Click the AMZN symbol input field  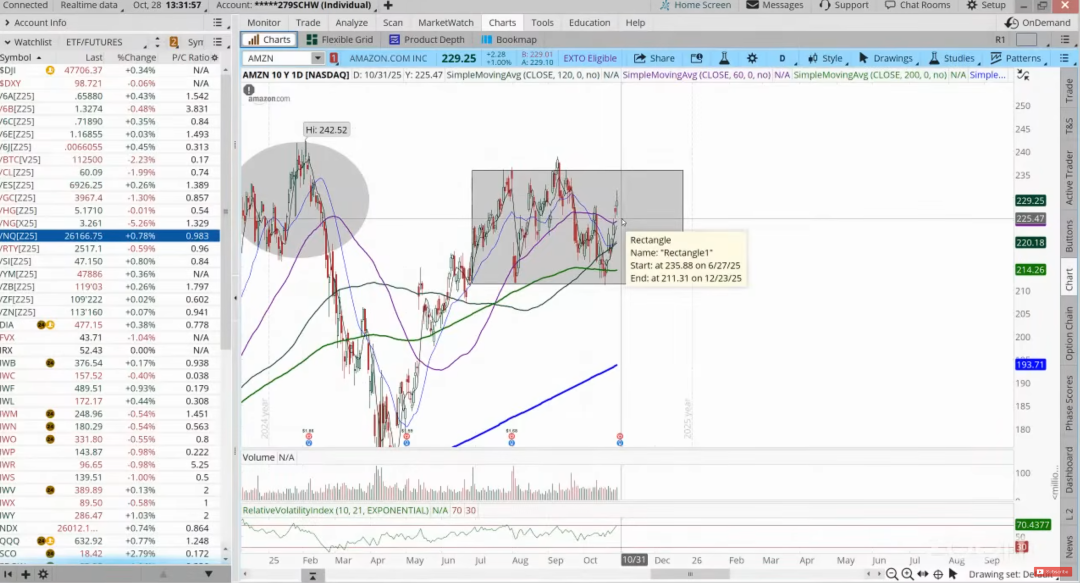click(x=277, y=59)
